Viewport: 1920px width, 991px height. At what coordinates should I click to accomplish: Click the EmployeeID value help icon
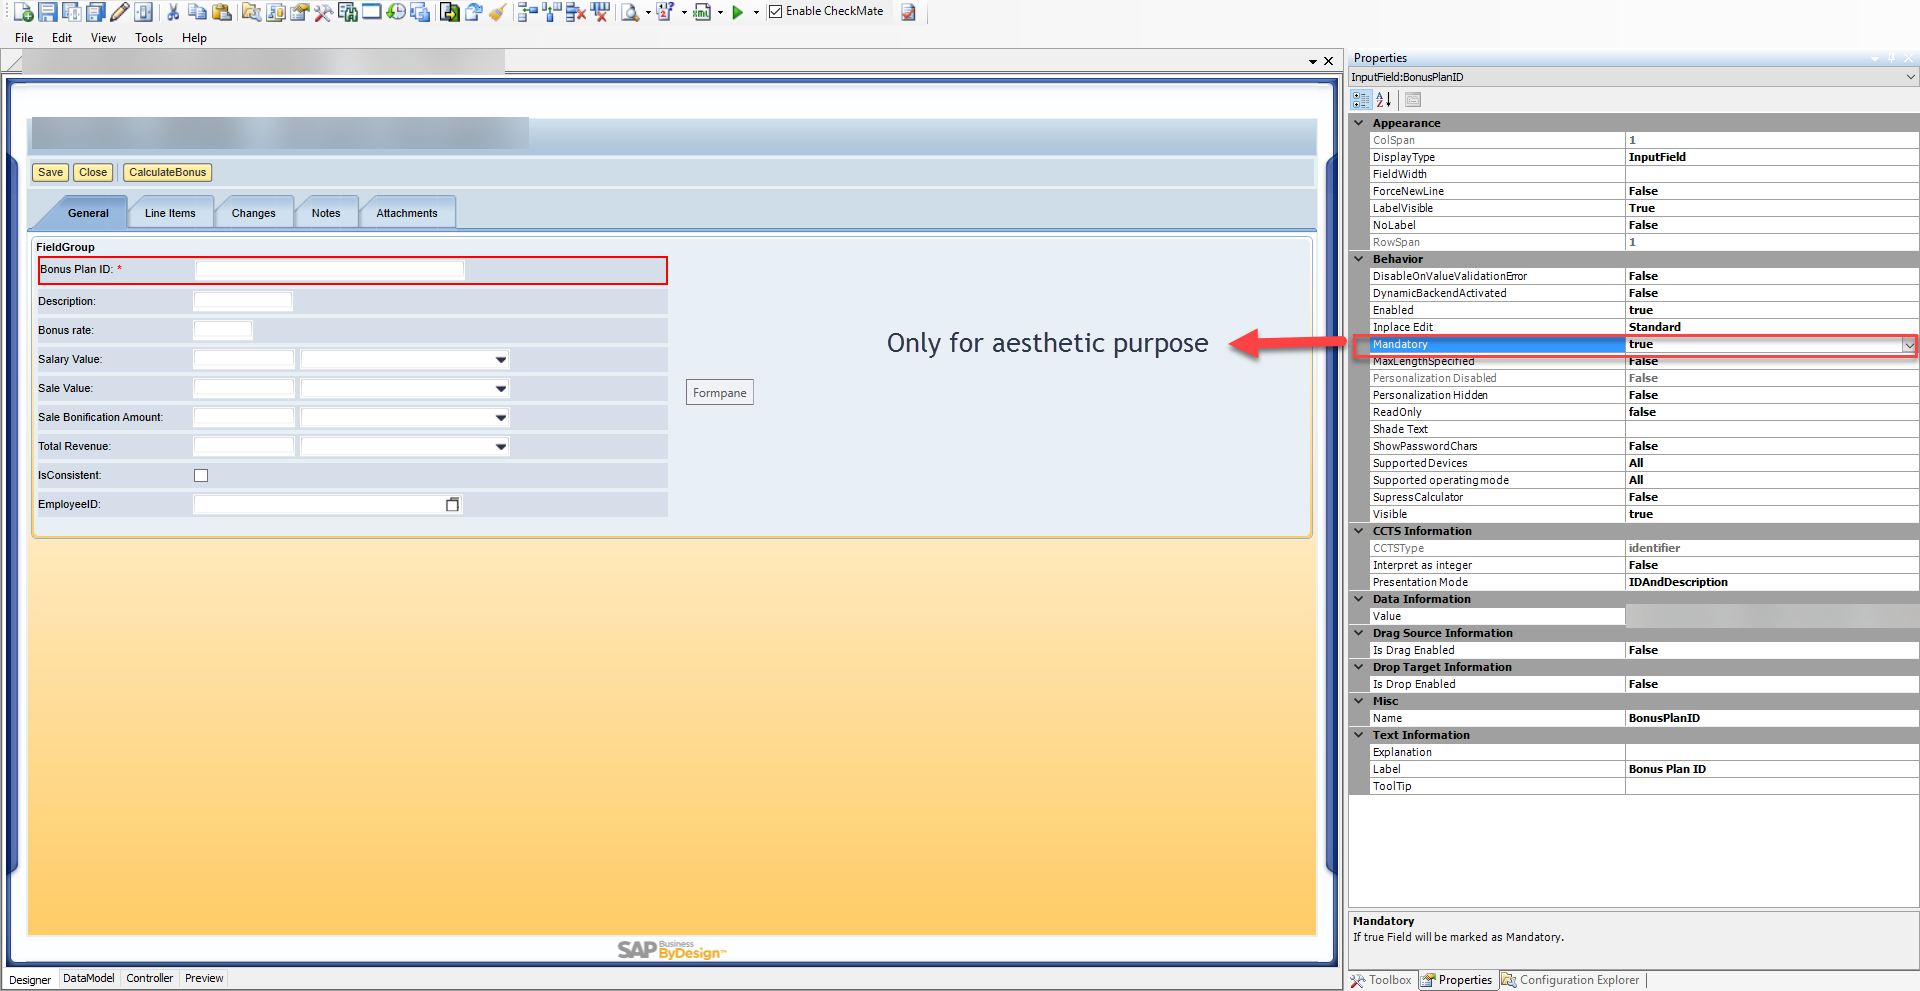452,505
